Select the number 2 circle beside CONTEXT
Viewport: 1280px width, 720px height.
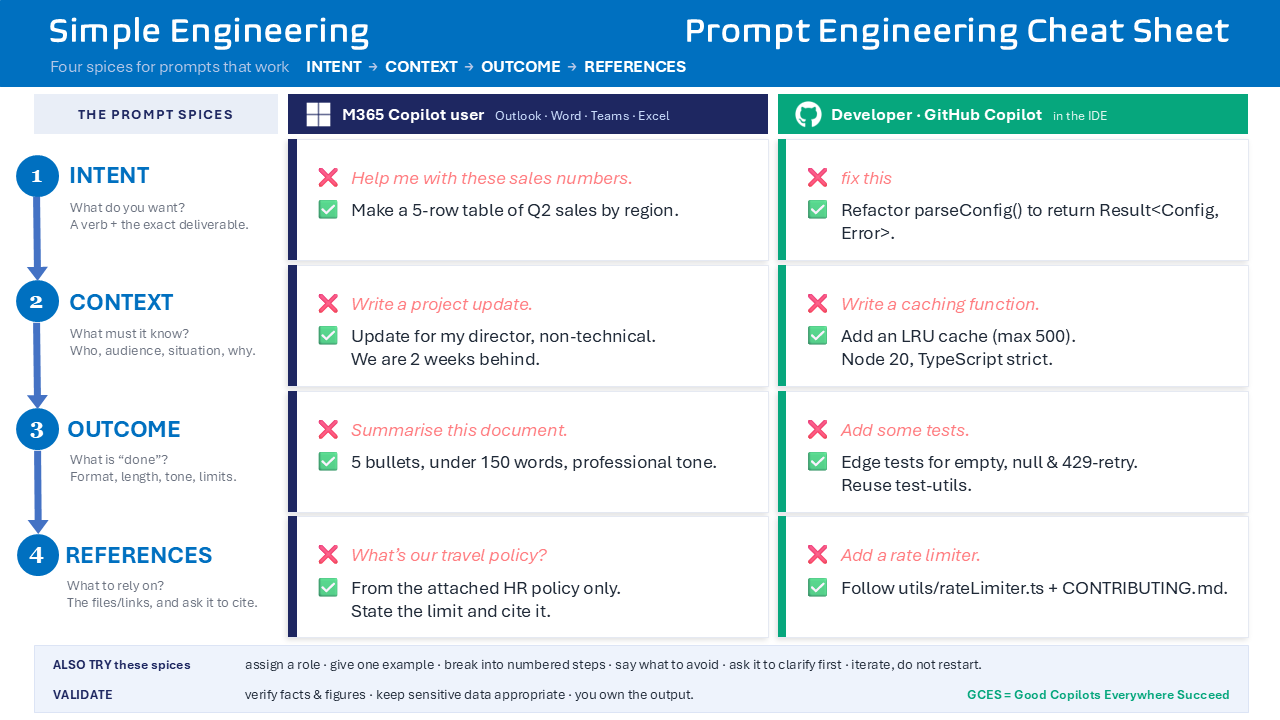pos(37,301)
